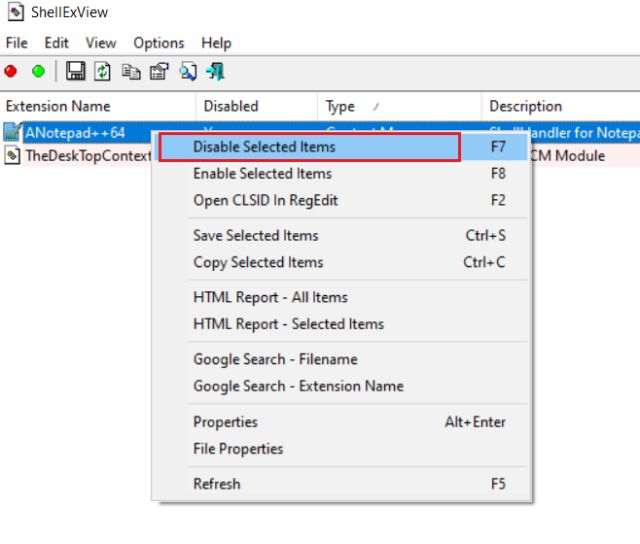Viewport: 640px width, 544px height.
Task: Sort by the Type column header
Action: click(x=340, y=106)
